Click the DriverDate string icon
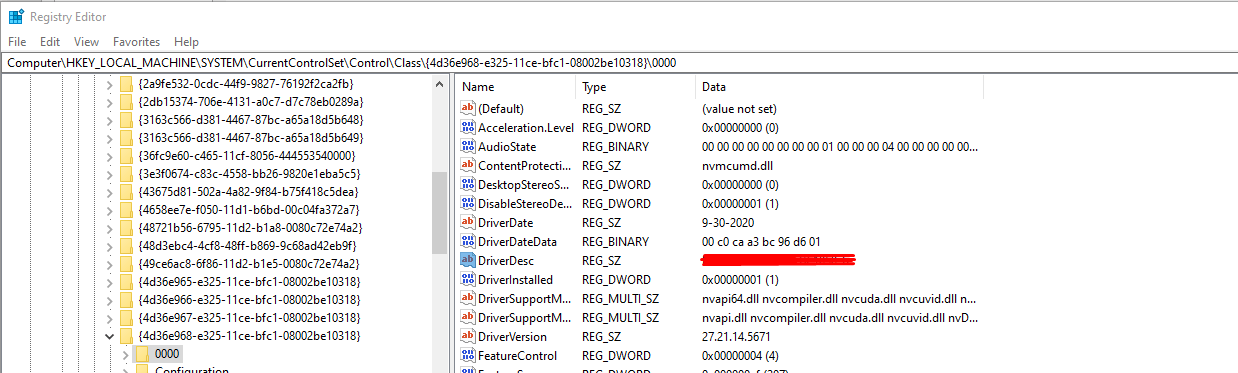 point(467,222)
